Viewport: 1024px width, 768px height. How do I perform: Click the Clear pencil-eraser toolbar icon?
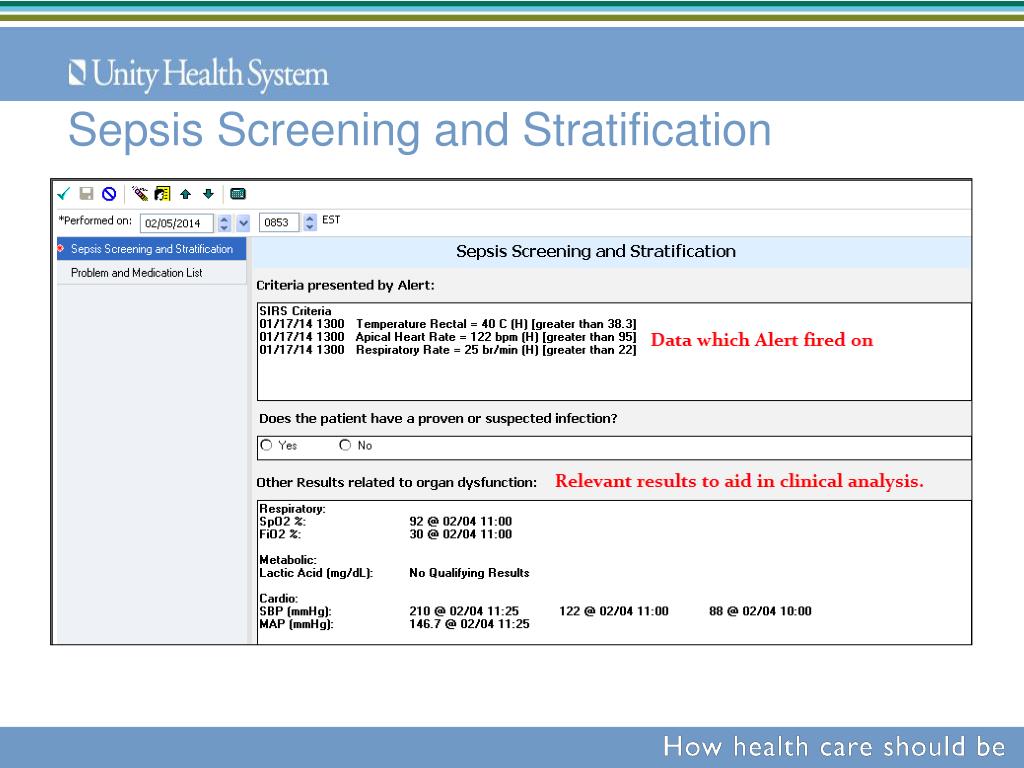coord(140,193)
